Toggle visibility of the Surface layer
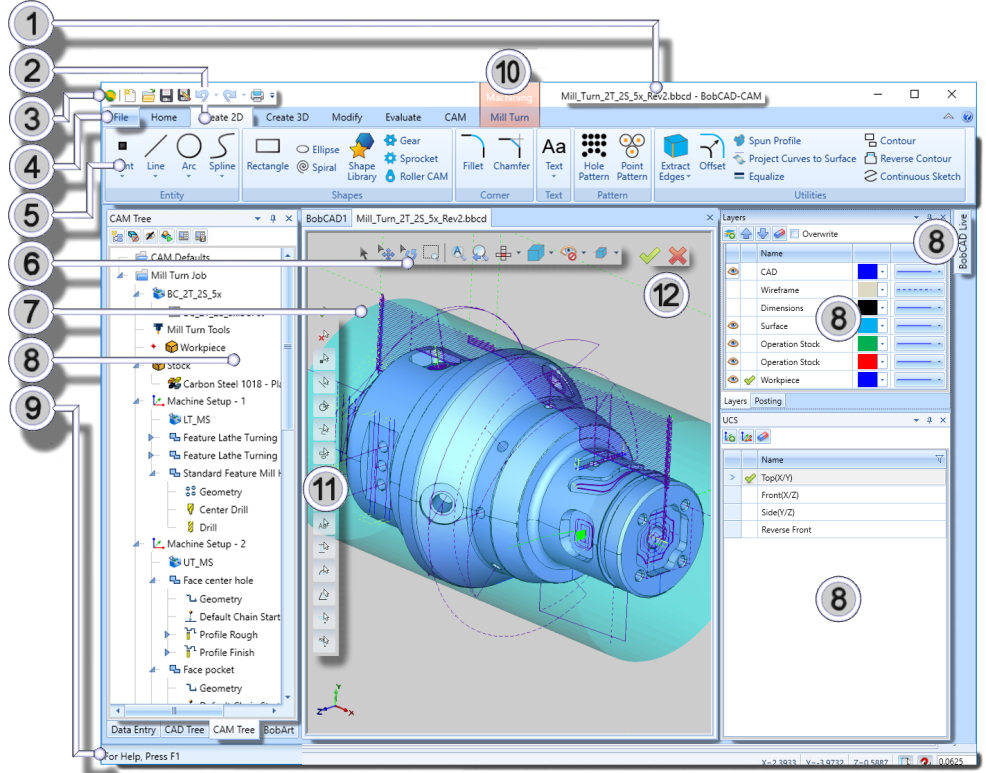The width and height of the screenshot is (986, 773). tap(733, 326)
